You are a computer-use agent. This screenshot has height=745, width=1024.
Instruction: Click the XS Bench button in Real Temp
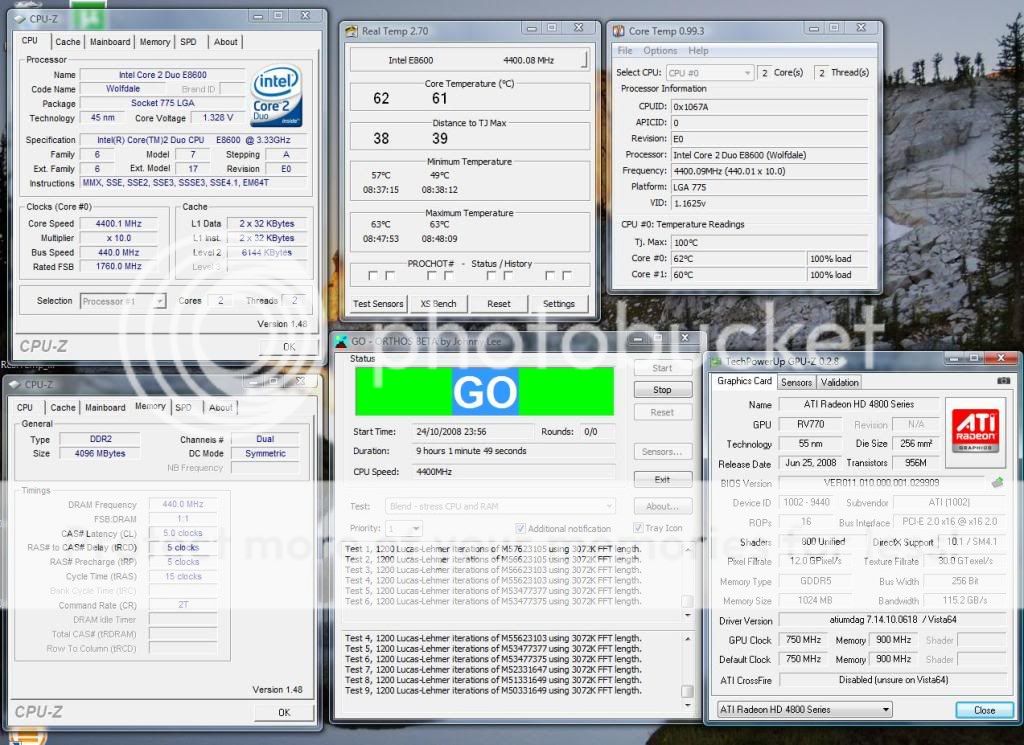438,304
